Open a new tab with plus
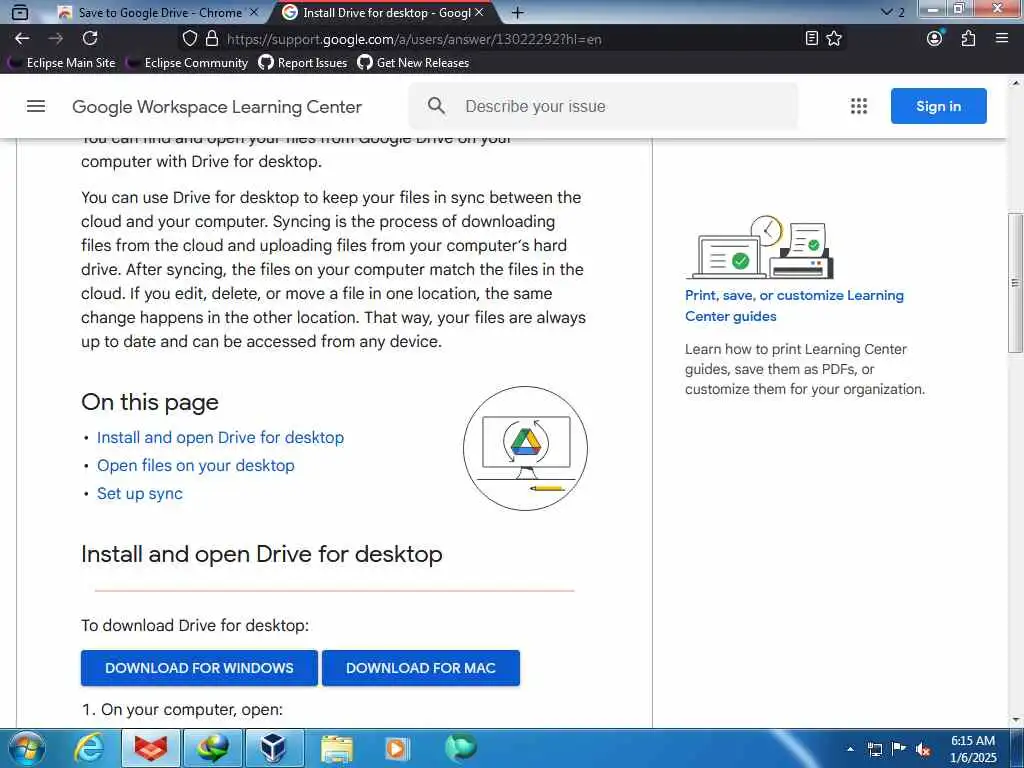This screenshot has height=768, width=1024. coord(518,12)
